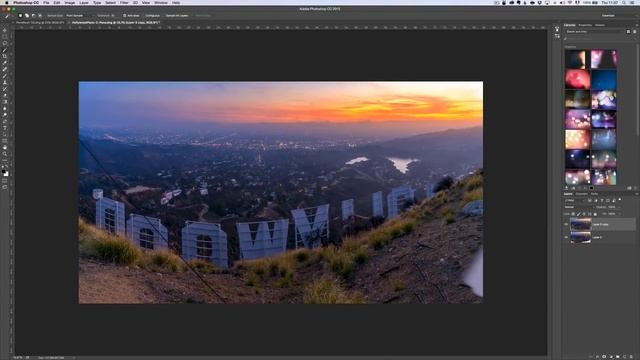
Task: Select the Crop tool
Action: click(x=5, y=56)
